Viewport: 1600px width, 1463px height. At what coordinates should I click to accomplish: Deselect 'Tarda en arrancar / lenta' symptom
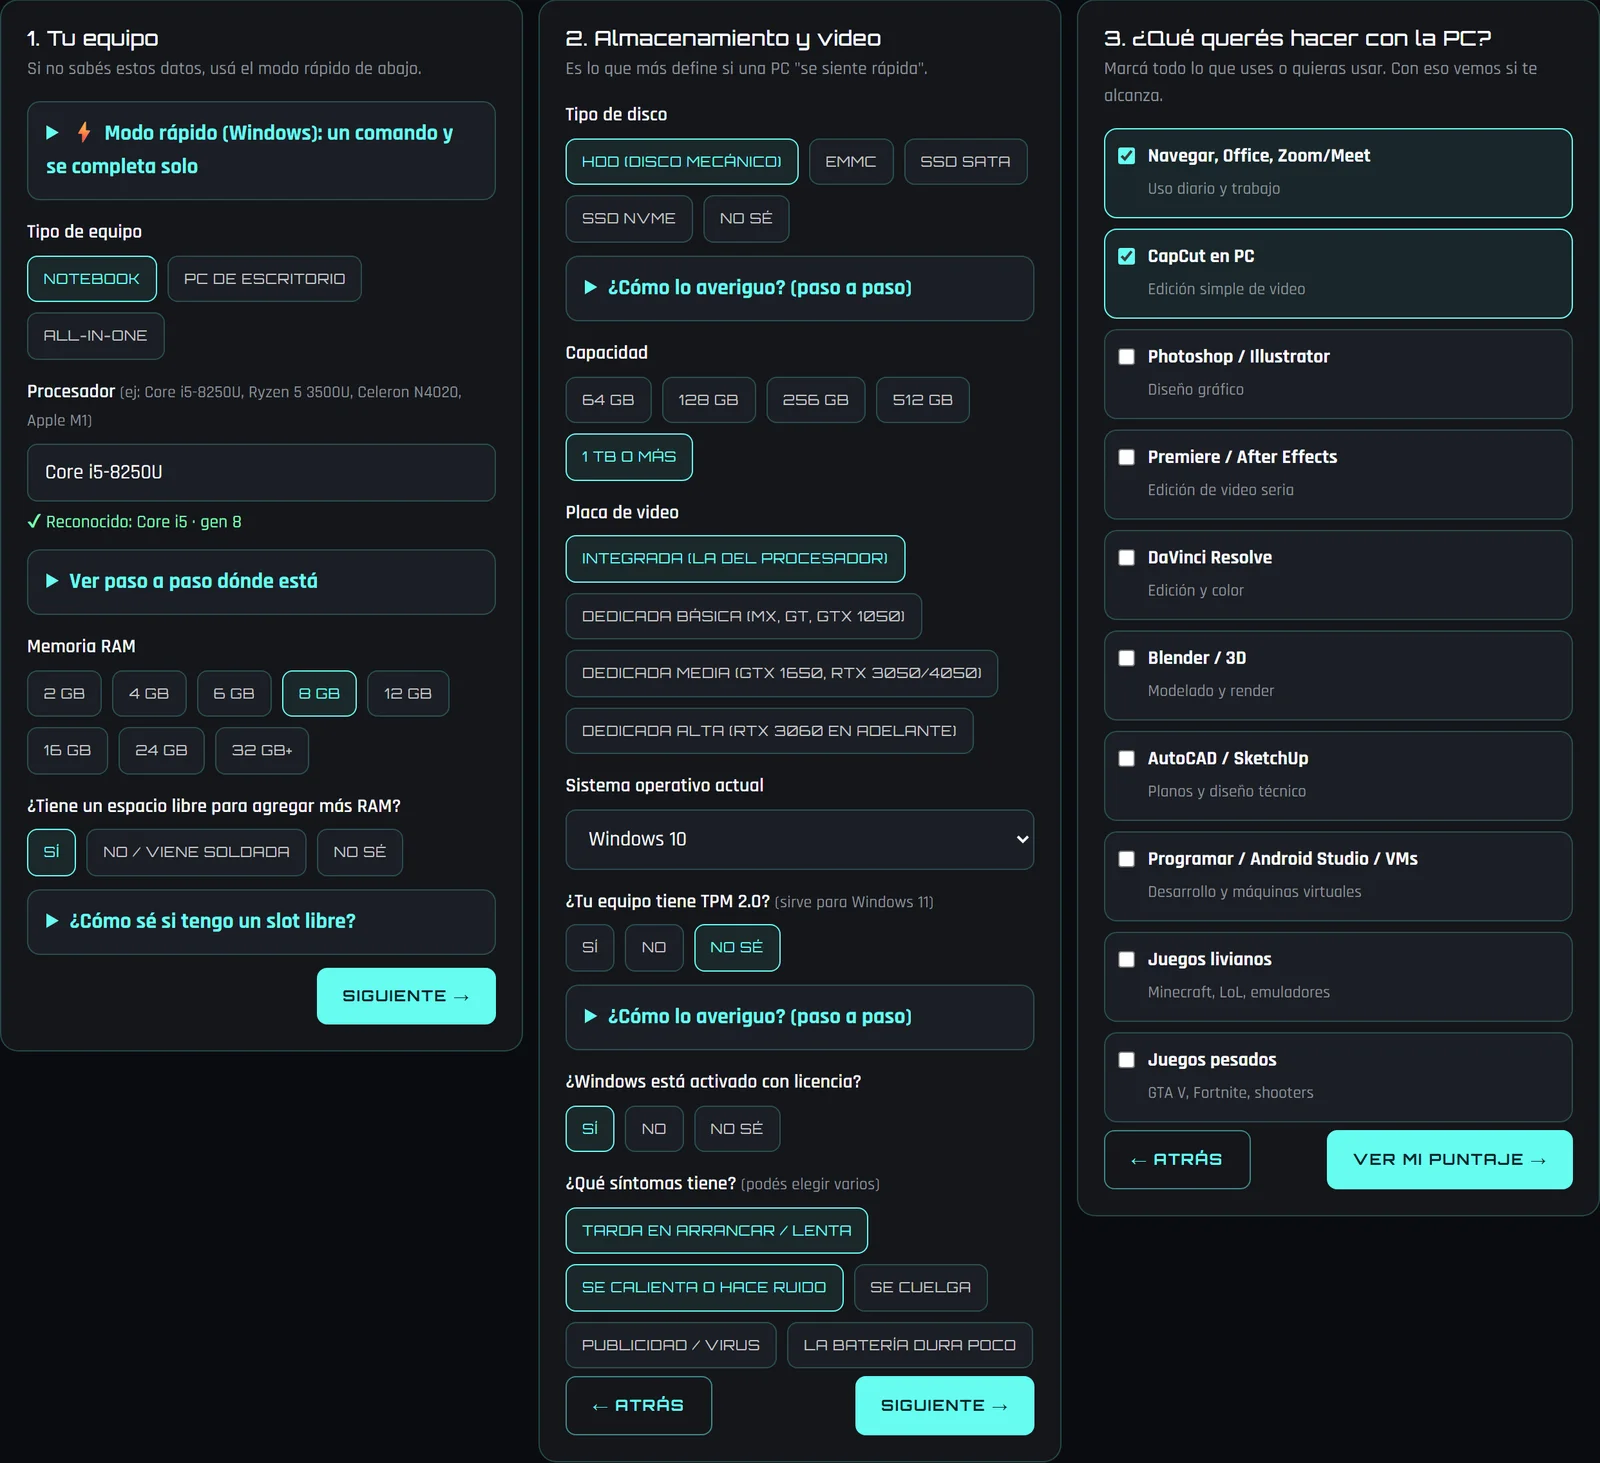[717, 1231]
